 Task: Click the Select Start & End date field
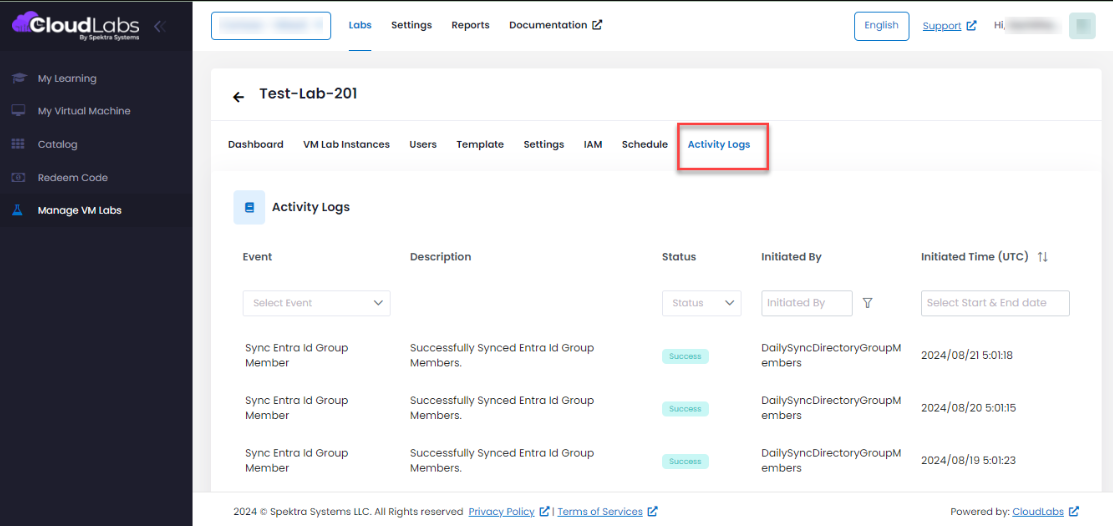point(995,302)
